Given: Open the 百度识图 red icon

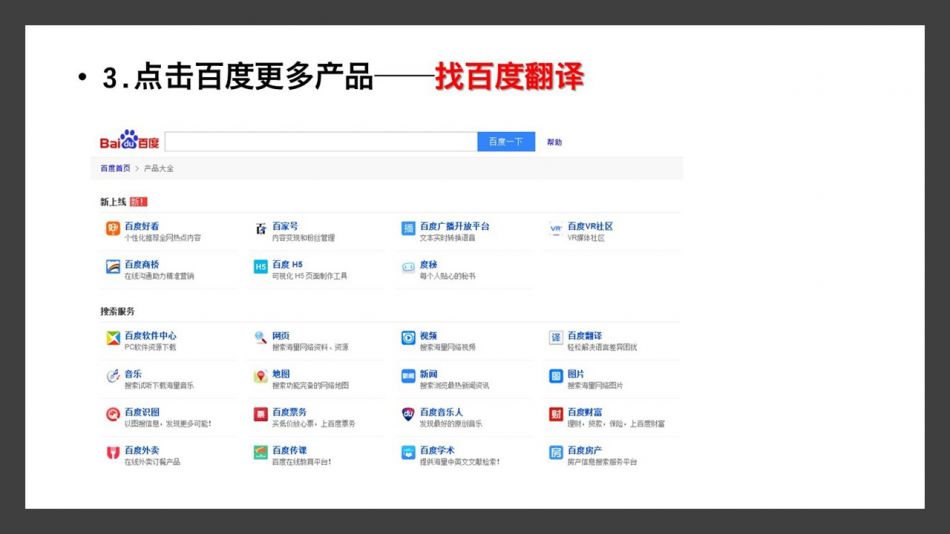Looking at the screenshot, I should 113,414.
